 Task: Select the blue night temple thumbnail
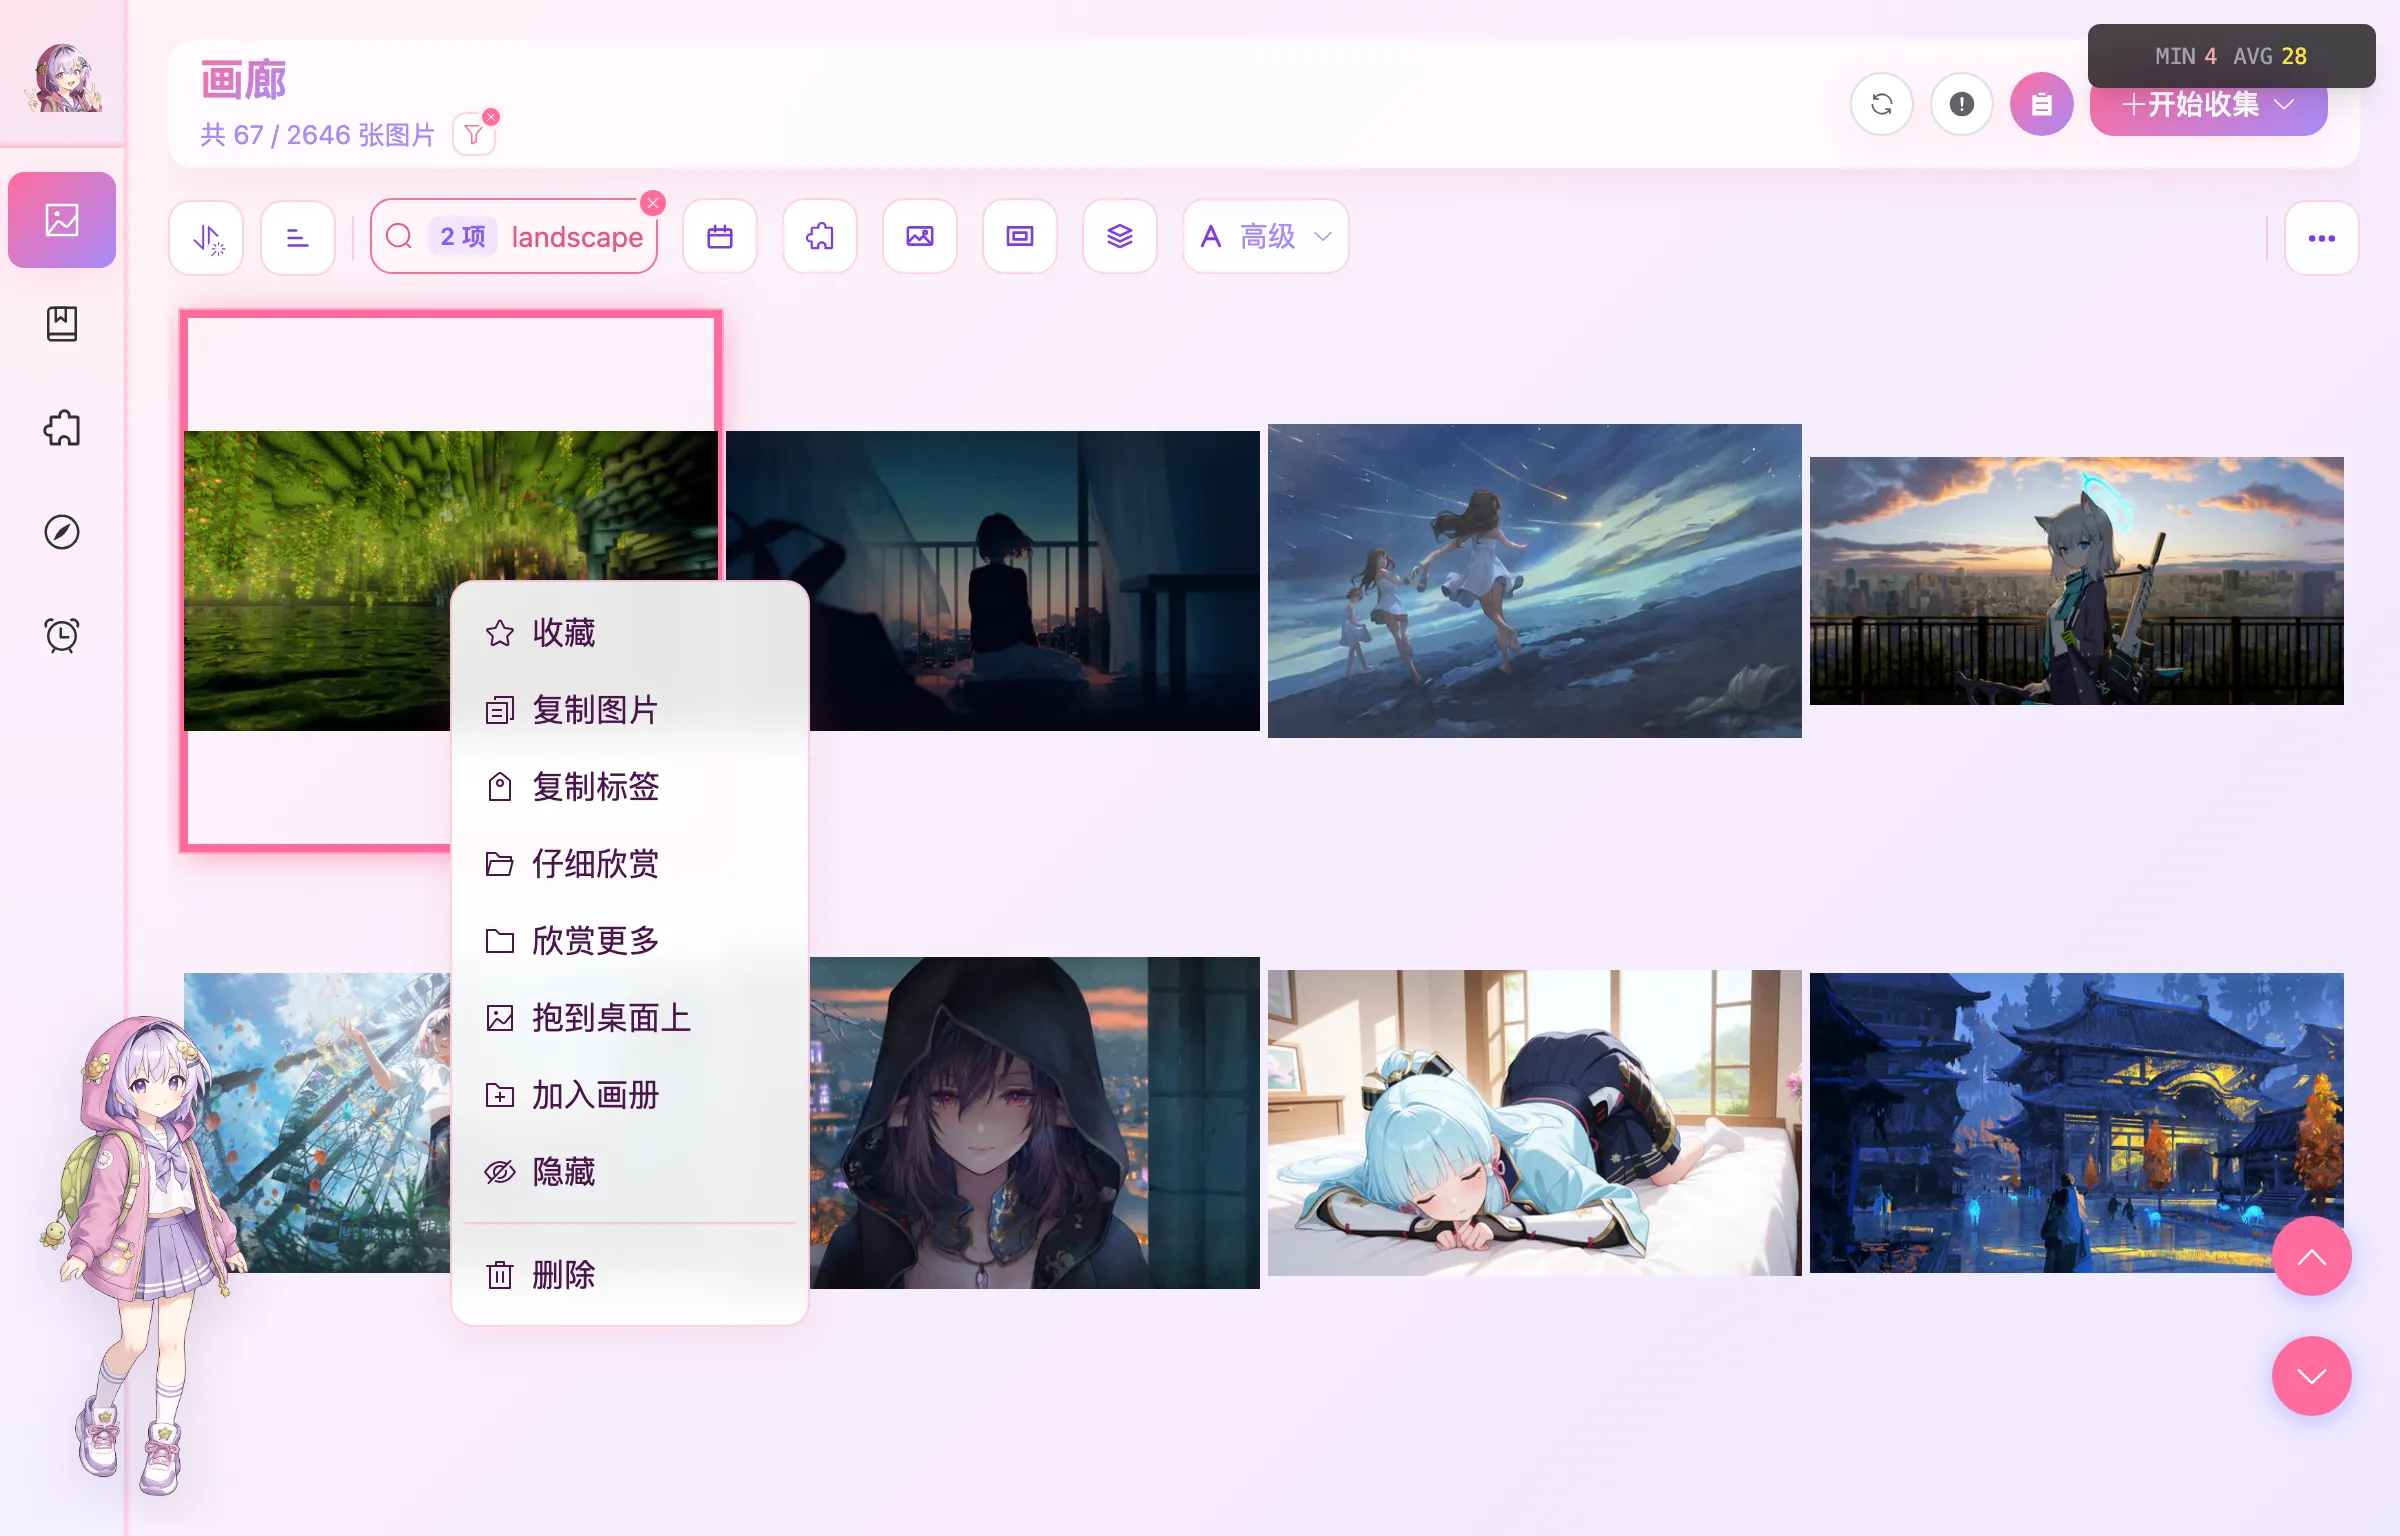click(x=2076, y=1122)
